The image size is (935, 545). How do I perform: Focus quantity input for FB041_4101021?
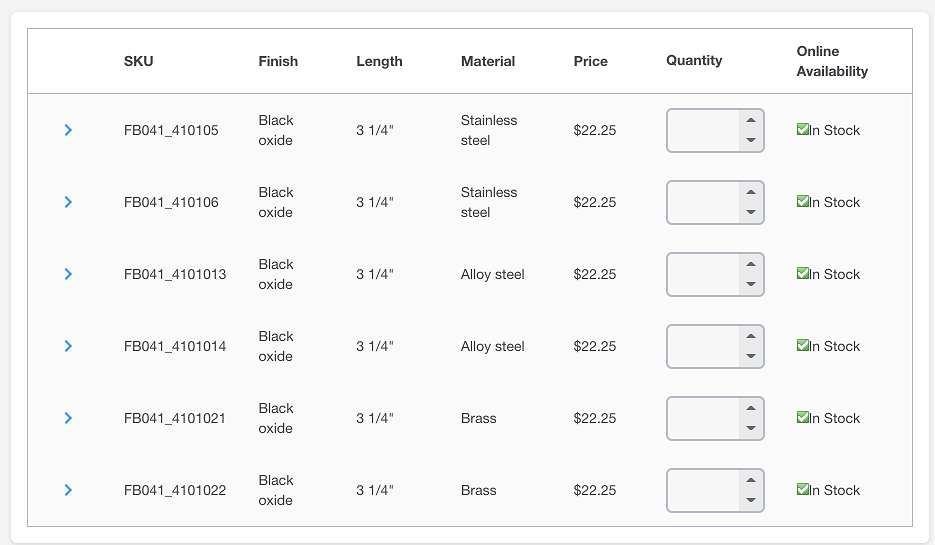click(703, 418)
